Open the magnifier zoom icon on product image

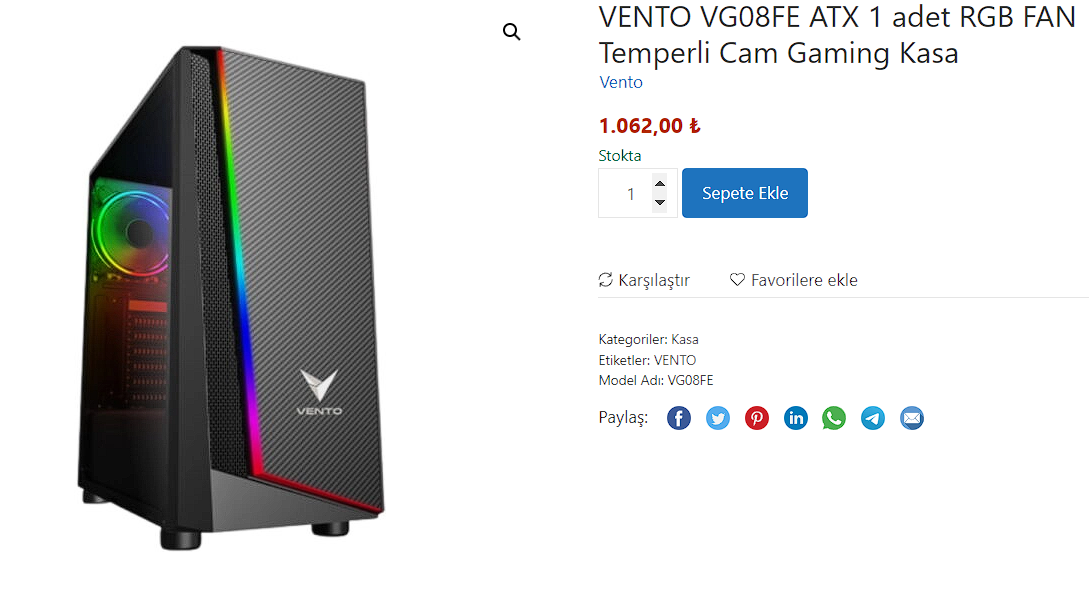pos(512,32)
